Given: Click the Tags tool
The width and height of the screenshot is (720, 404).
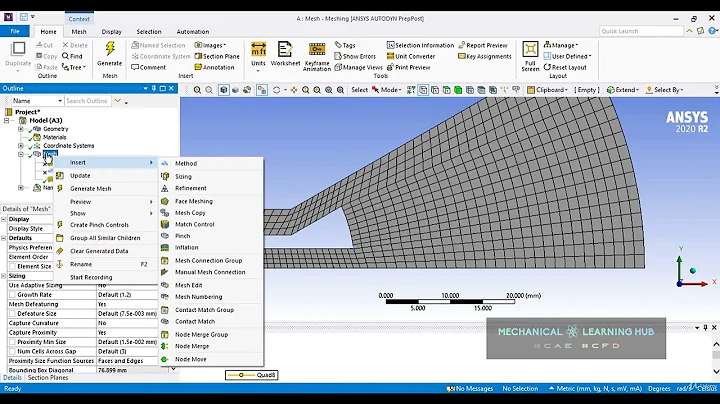Looking at the screenshot, I should [x=345, y=45].
